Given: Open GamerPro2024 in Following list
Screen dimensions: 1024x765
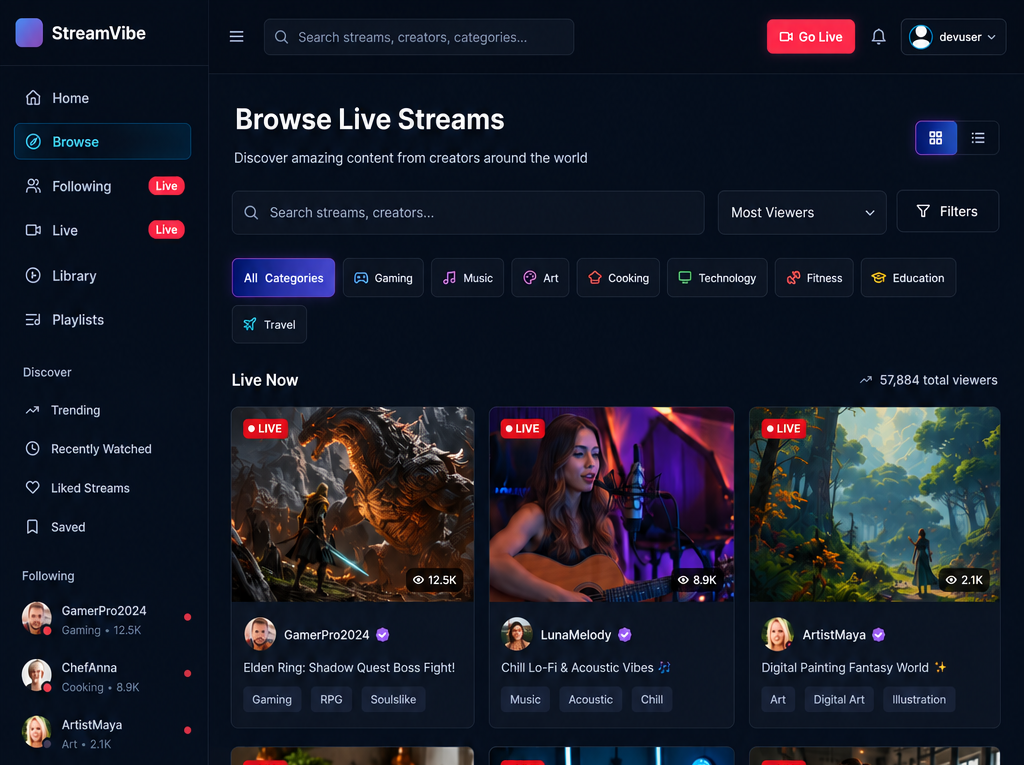Looking at the screenshot, I should point(106,619).
